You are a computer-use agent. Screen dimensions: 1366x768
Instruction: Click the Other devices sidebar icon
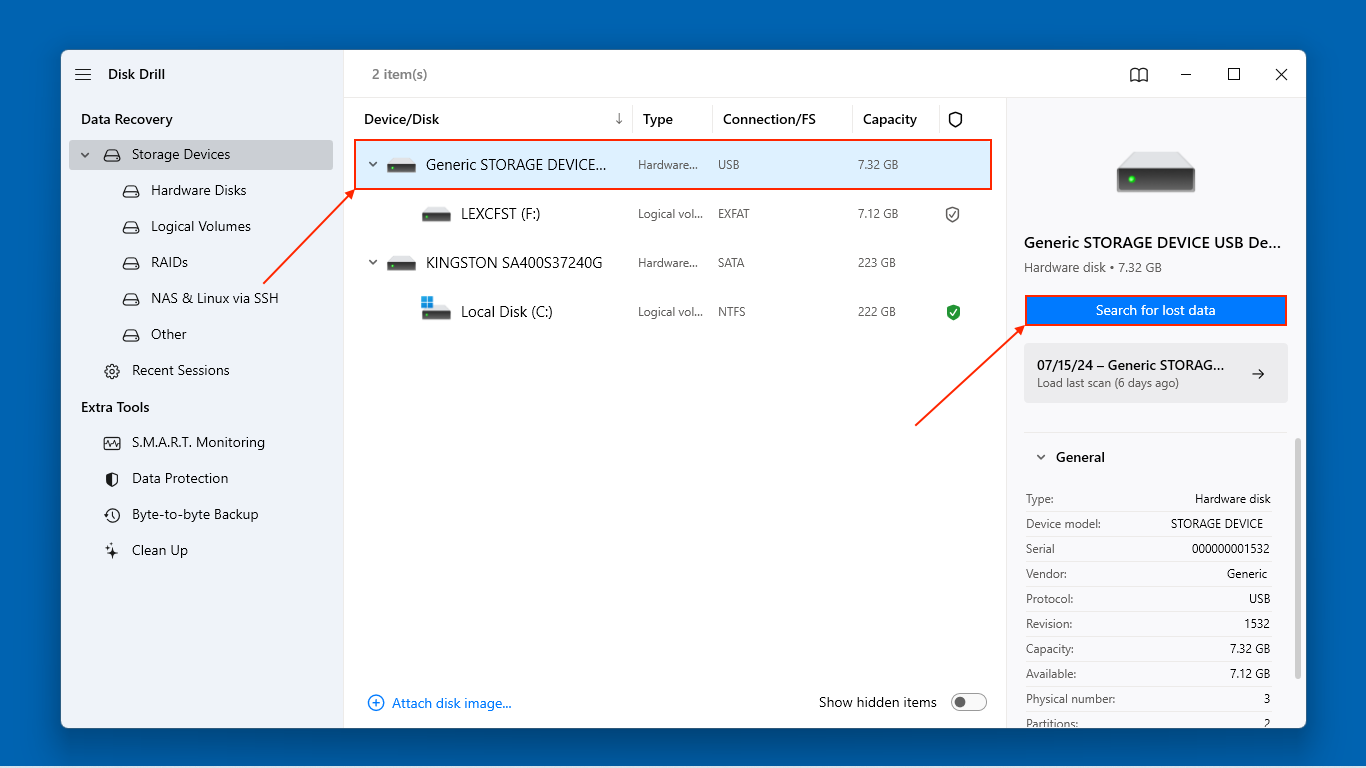click(x=131, y=335)
